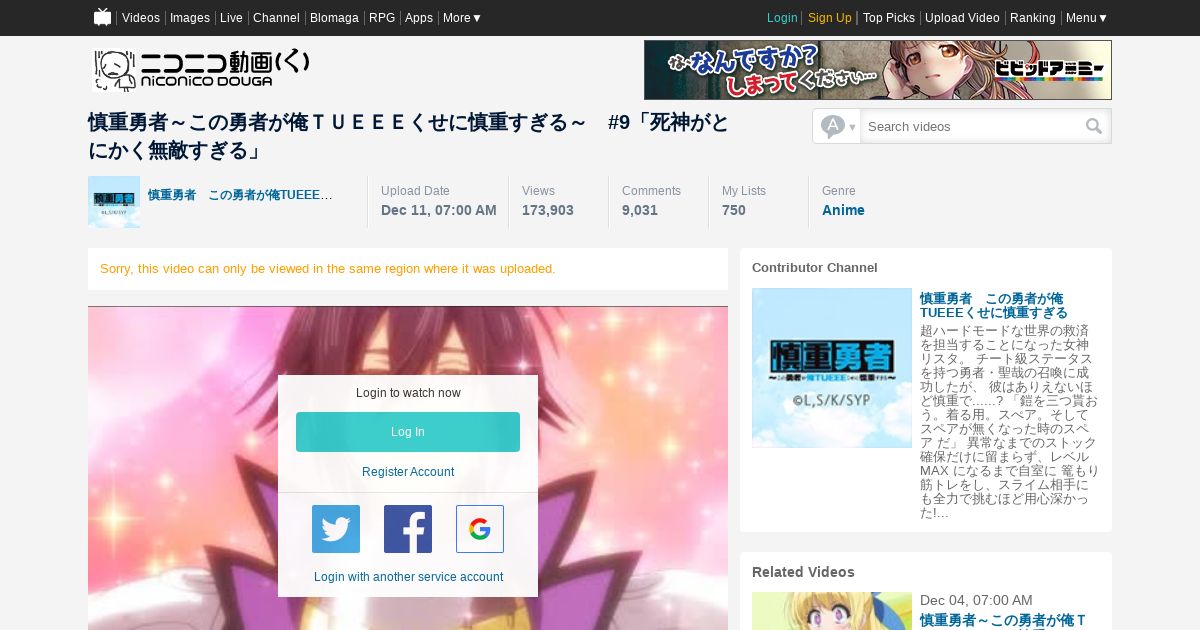Click the magnifier search icon
This screenshot has width=1200, height=630.
coord(1094,126)
